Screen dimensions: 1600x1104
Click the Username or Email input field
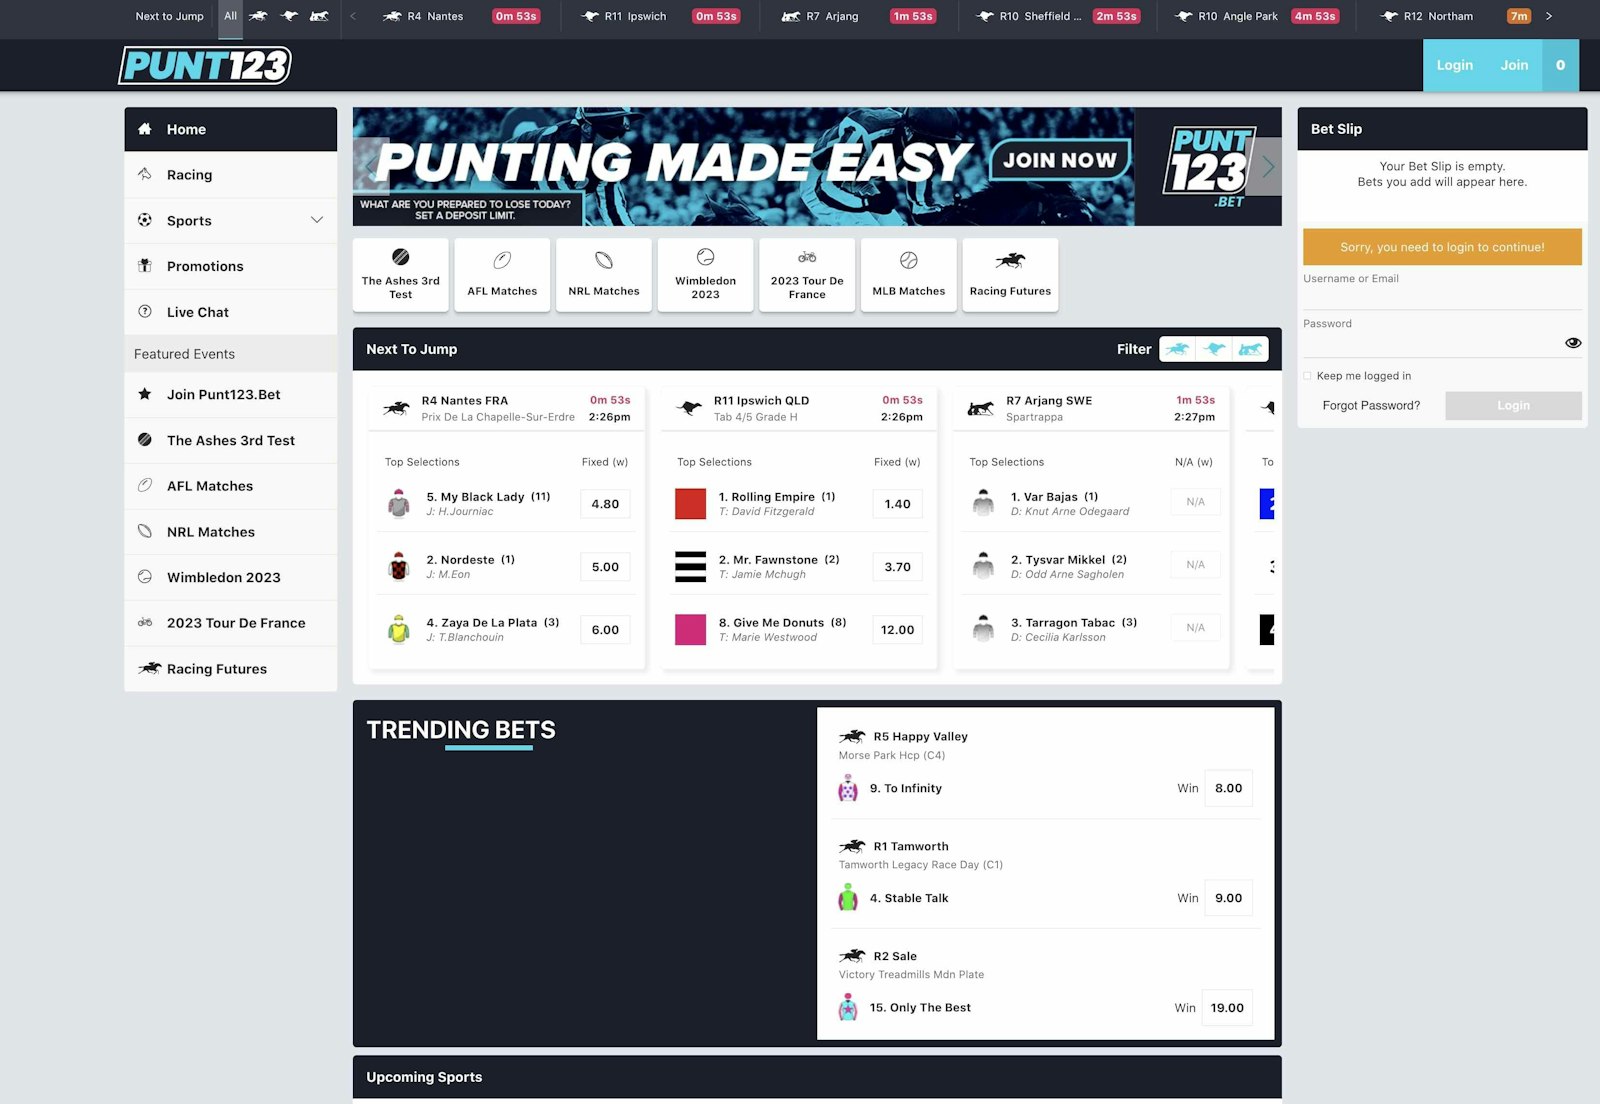[1441, 297]
